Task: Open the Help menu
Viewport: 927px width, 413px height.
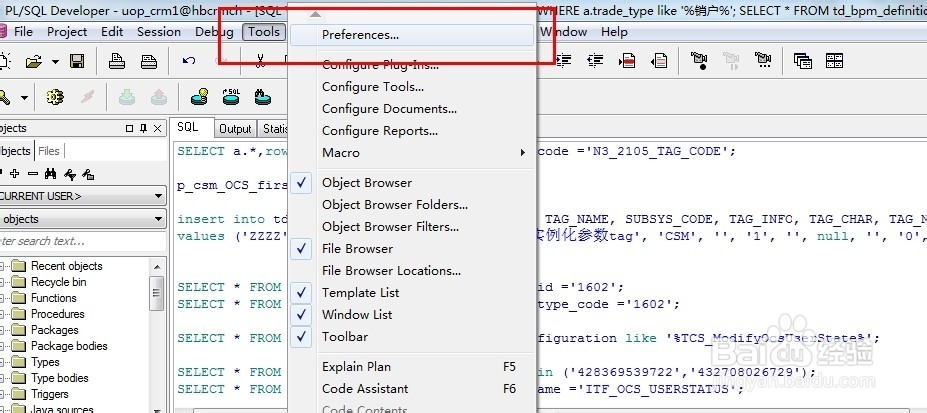Action: (614, 32)
